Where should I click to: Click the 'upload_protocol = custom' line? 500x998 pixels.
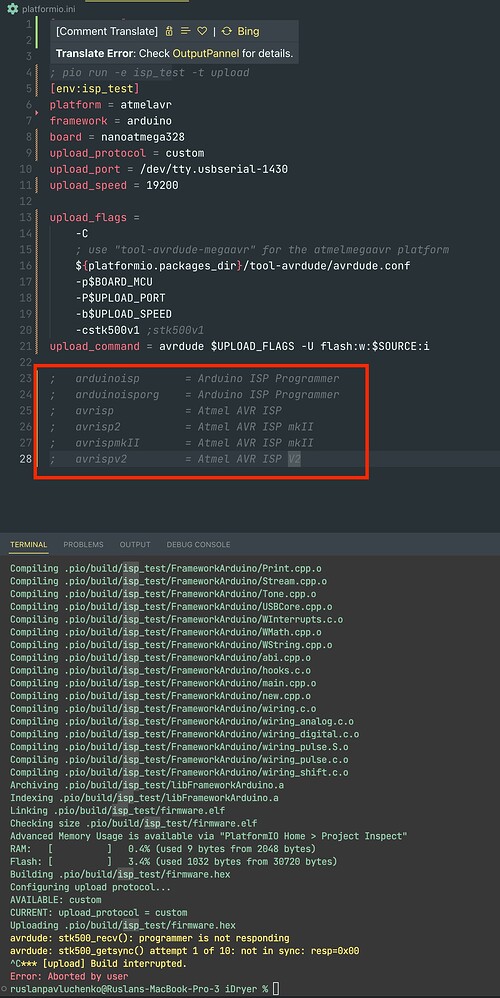[127, 153]
